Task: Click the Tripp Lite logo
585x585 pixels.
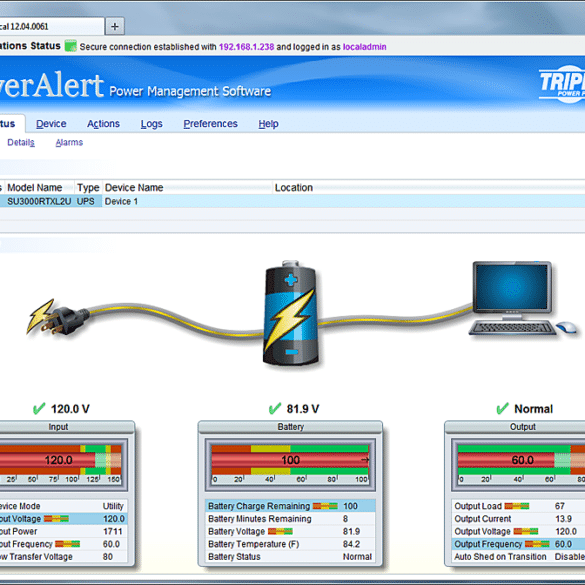Action: [562, 85]
